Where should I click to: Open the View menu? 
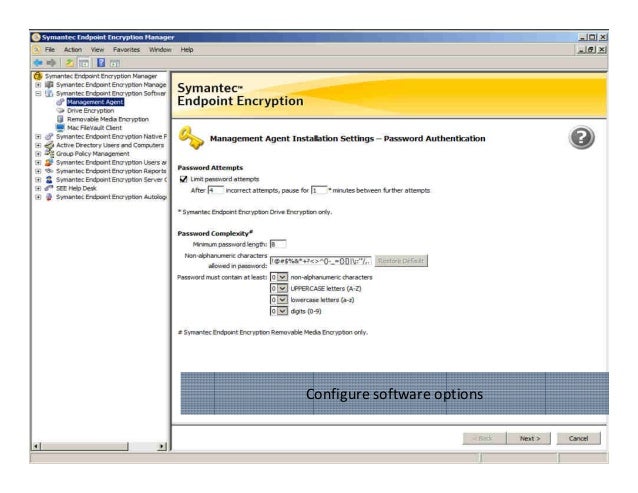point(97,50)
